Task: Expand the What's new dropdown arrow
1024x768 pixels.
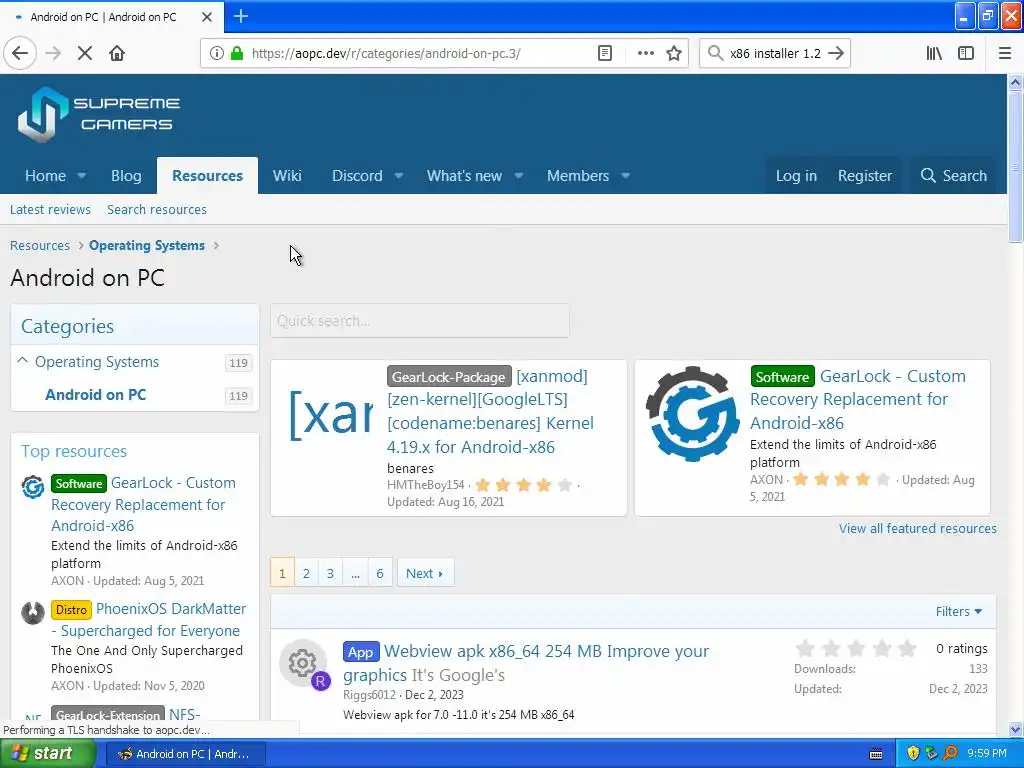Action: 519,176
